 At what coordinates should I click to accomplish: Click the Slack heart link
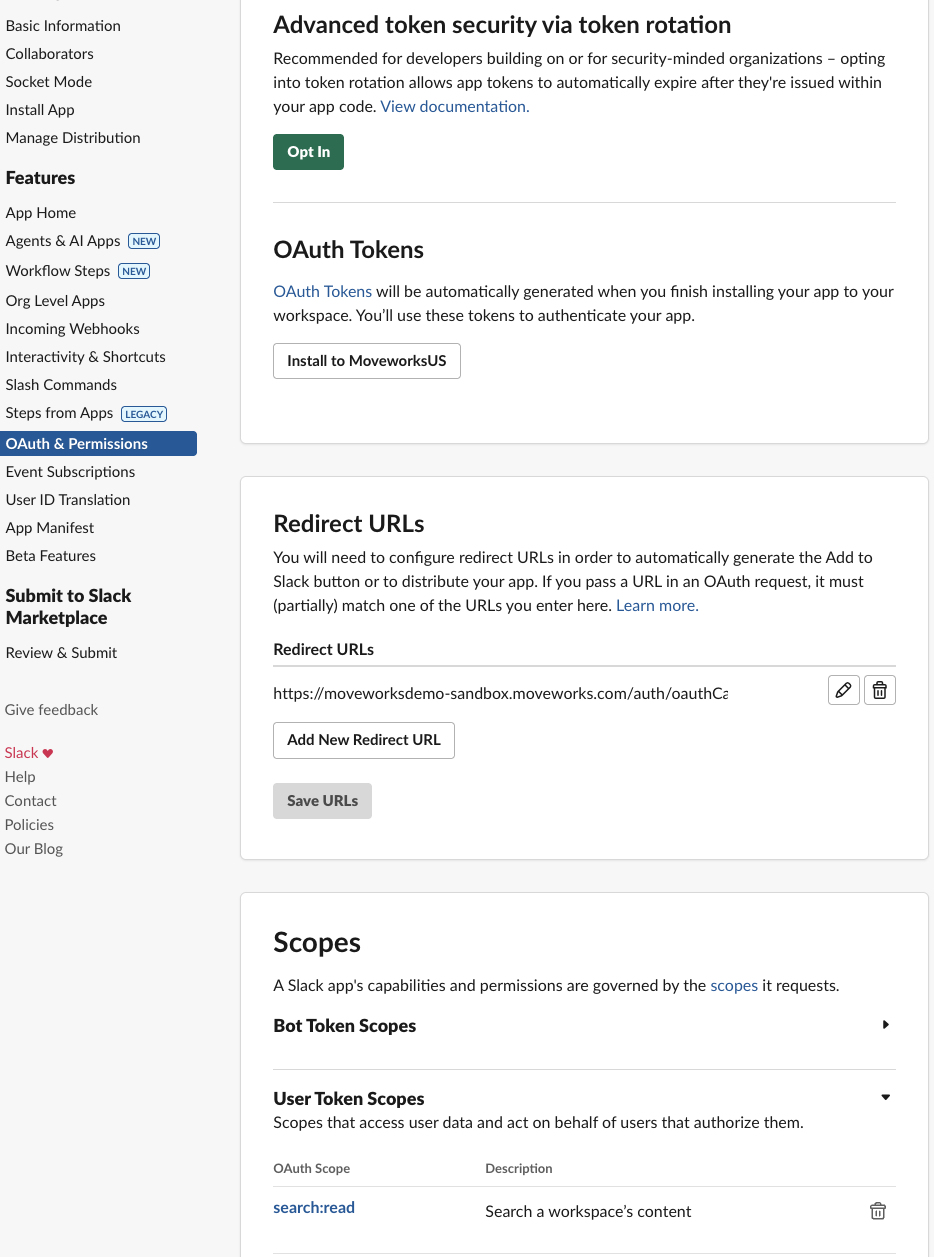(29, 753)
